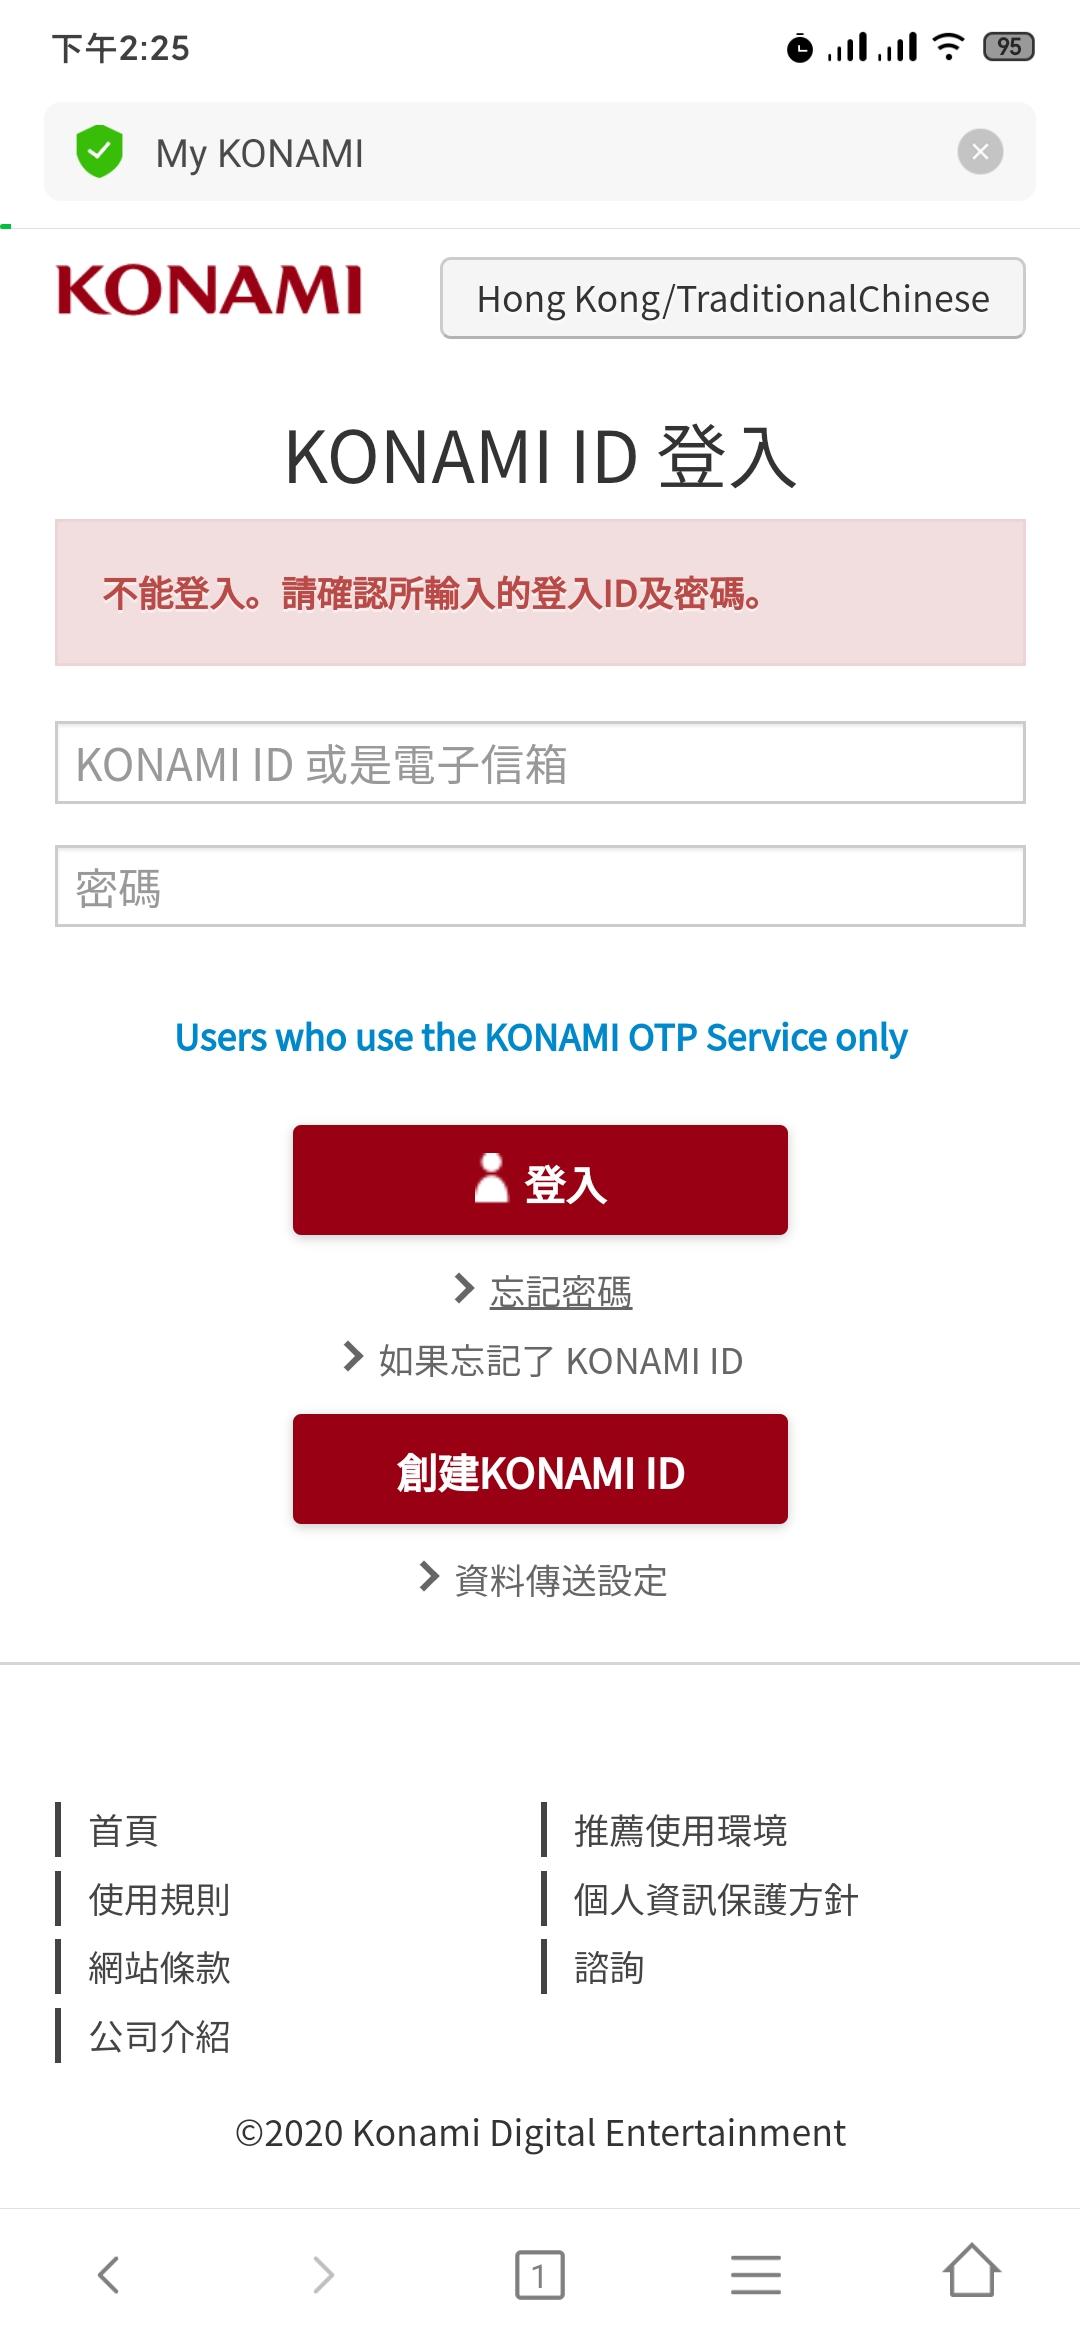Tap the browser back arrow icon
The image size is (1080, 2340).
pos(108,2275)
